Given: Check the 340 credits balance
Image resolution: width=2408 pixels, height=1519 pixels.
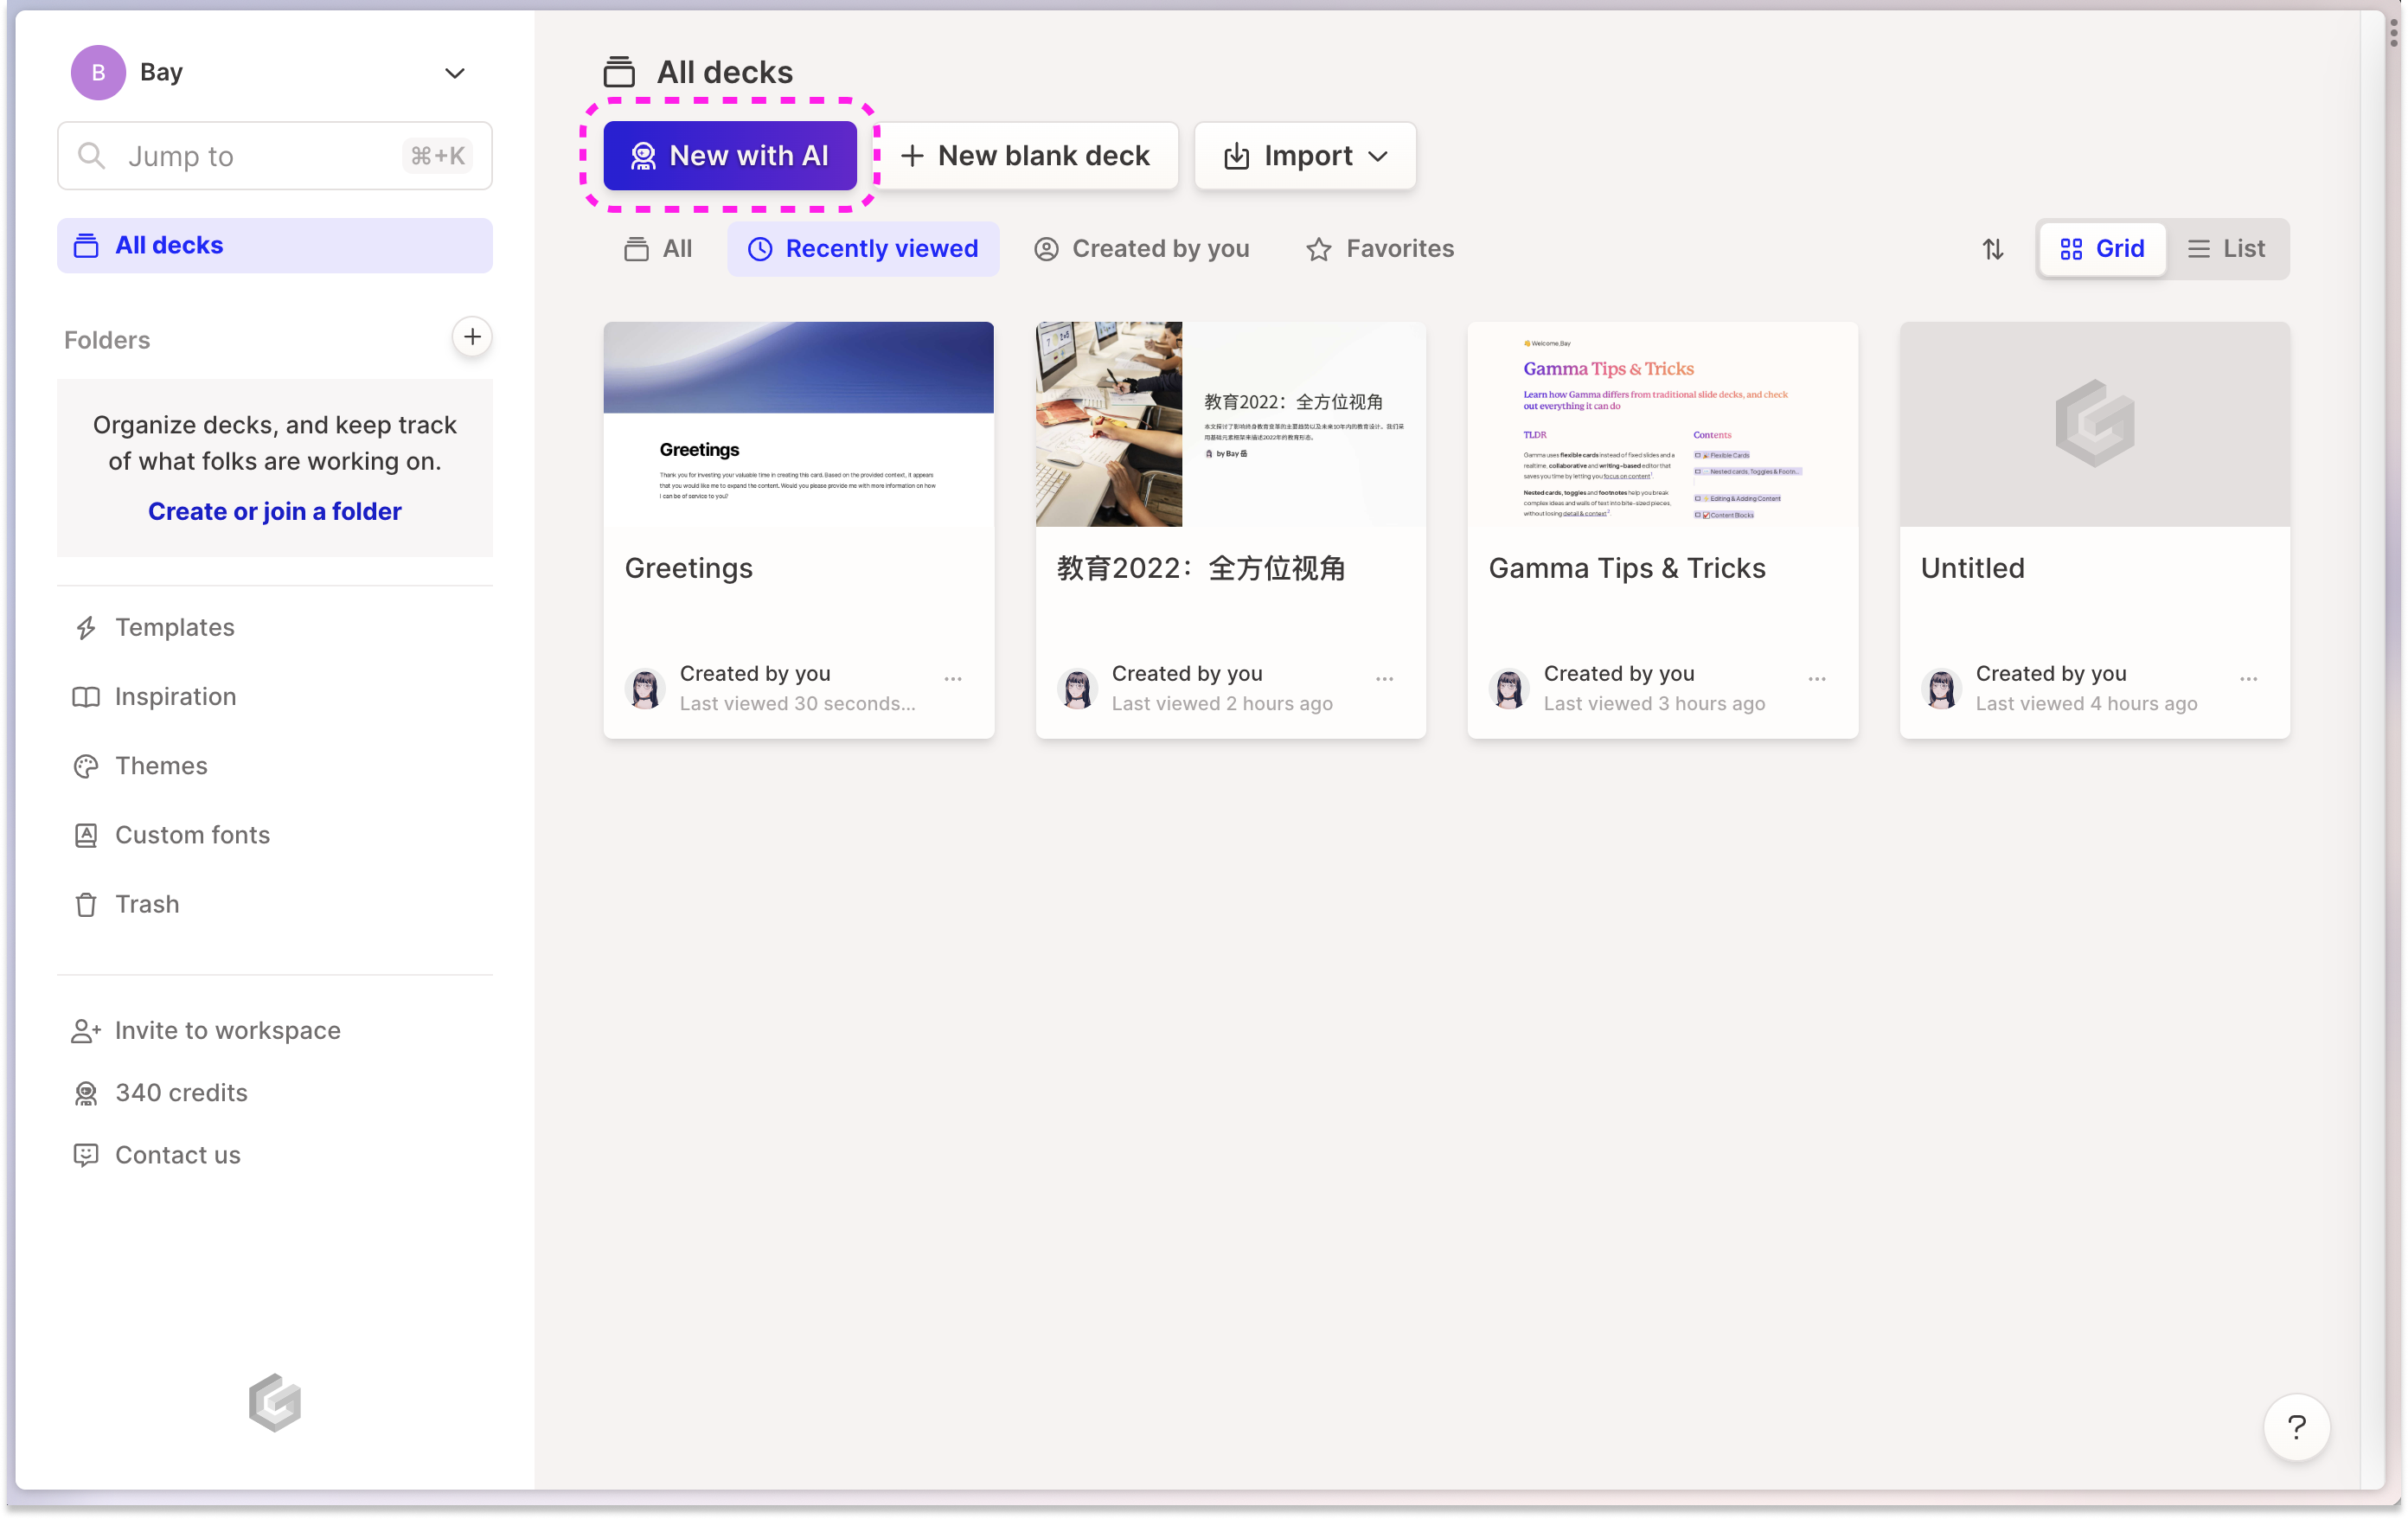Looking at the screenshot, I should click(x=181, y=1092).
